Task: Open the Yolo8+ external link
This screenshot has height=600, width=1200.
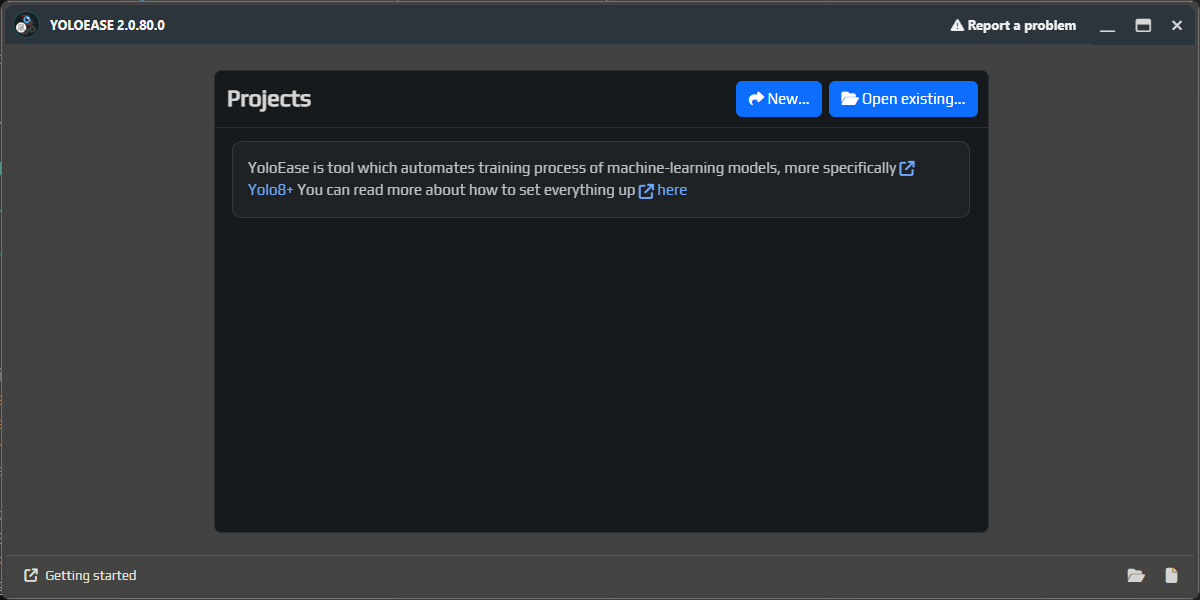Action: click(271, 190)
